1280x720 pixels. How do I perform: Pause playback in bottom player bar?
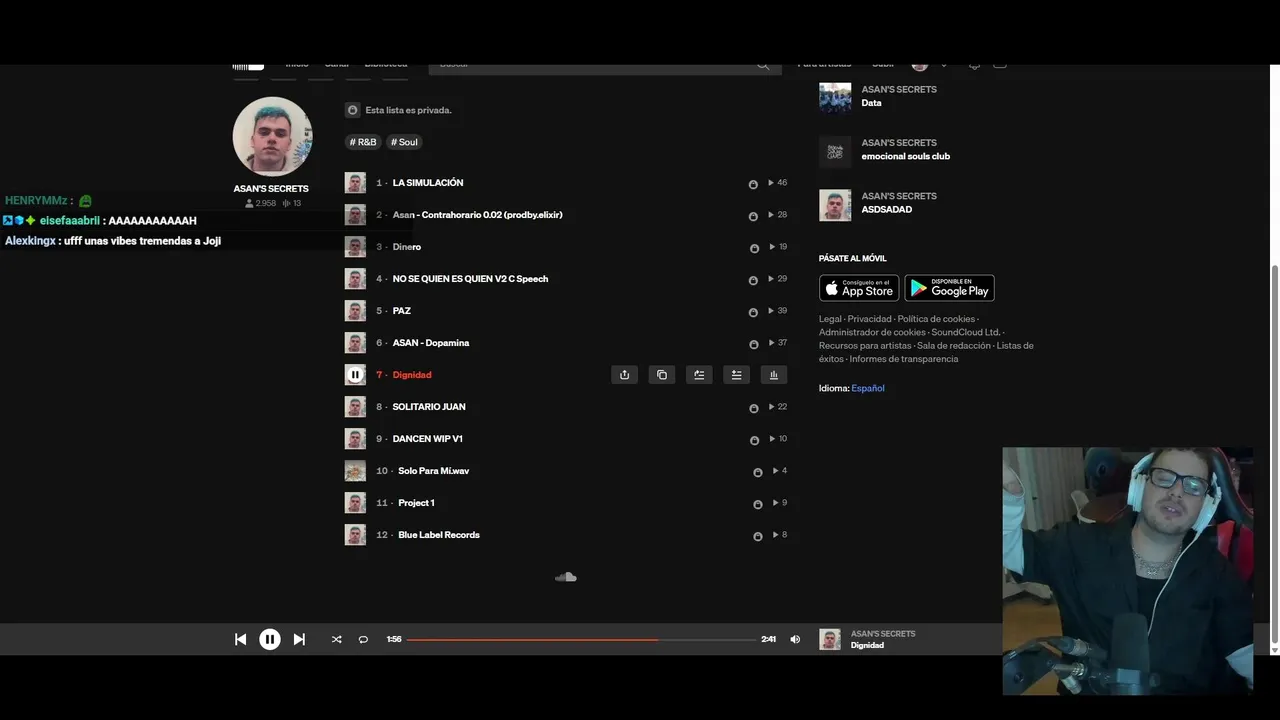coord(270,639)
